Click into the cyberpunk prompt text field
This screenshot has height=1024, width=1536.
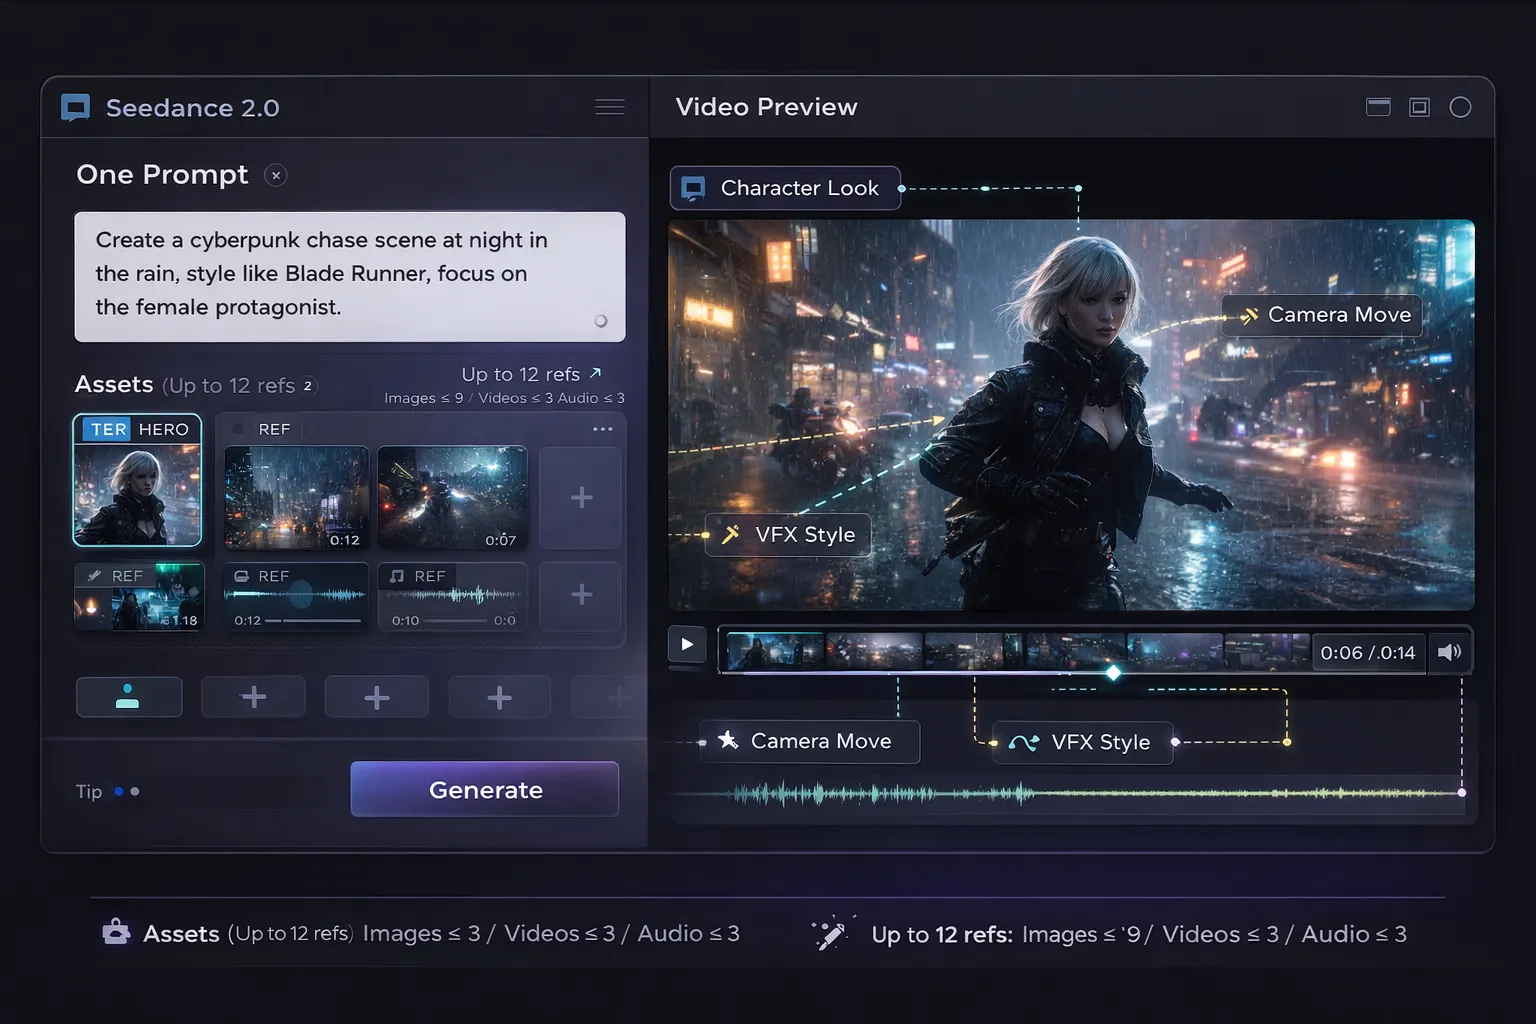(349, 276)
